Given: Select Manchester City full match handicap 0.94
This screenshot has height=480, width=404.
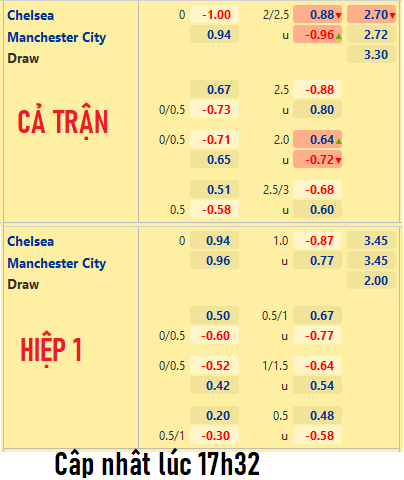Looking at the screenshot, I should coord(214,34).
